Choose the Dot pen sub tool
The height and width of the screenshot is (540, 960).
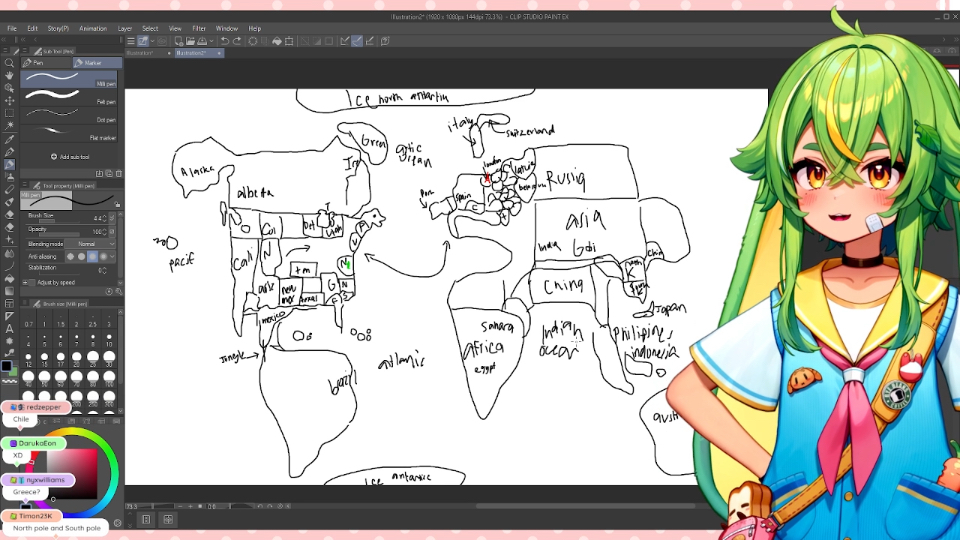[69, 114]
